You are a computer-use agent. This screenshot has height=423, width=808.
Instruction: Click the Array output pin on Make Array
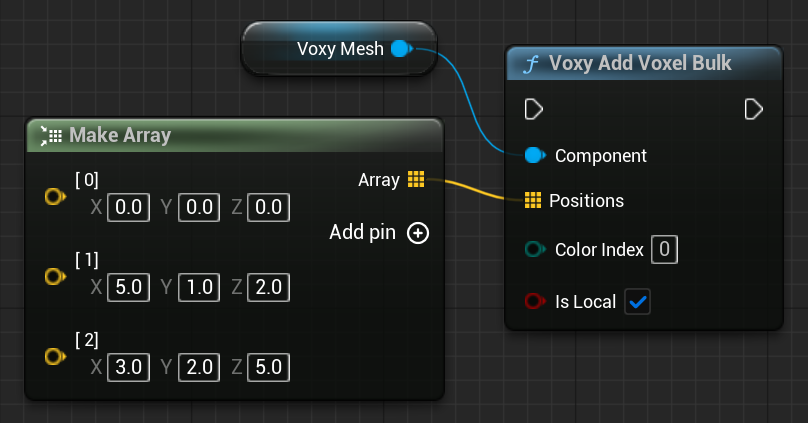416,180
